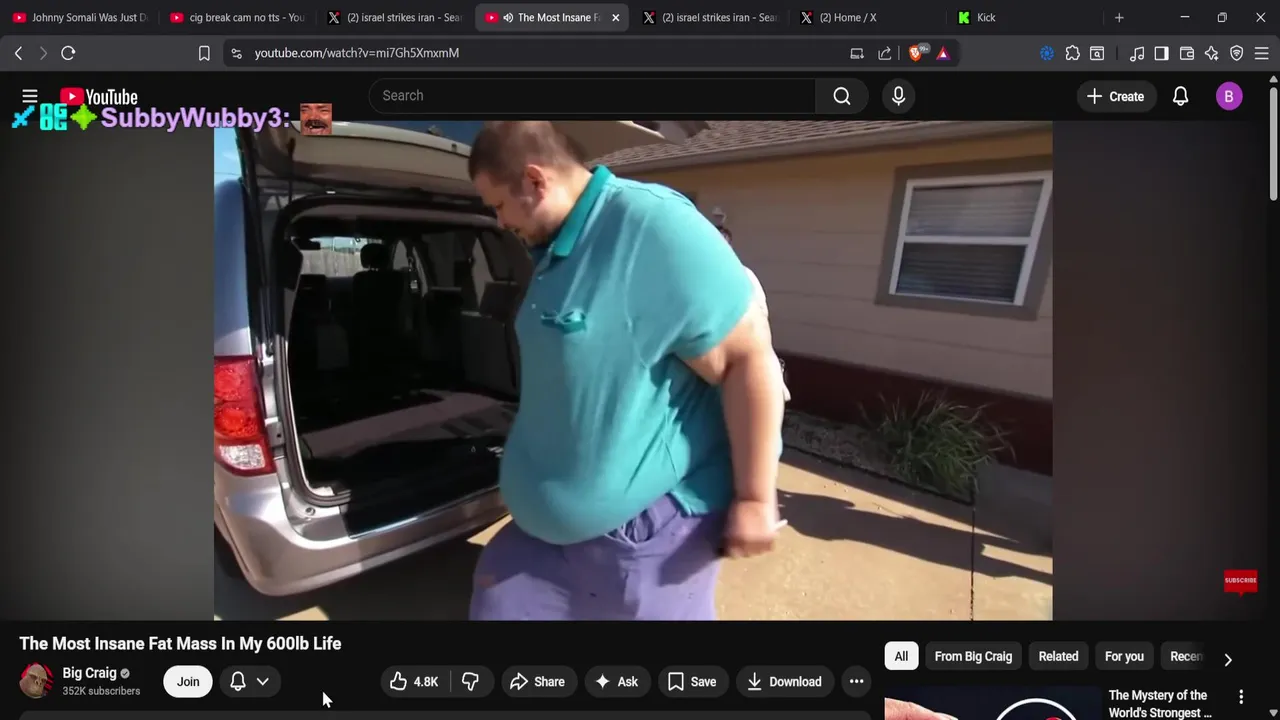Click the search magnifier button
The height and width of the screenshot is (720, 1280).
tap(842, 96)
